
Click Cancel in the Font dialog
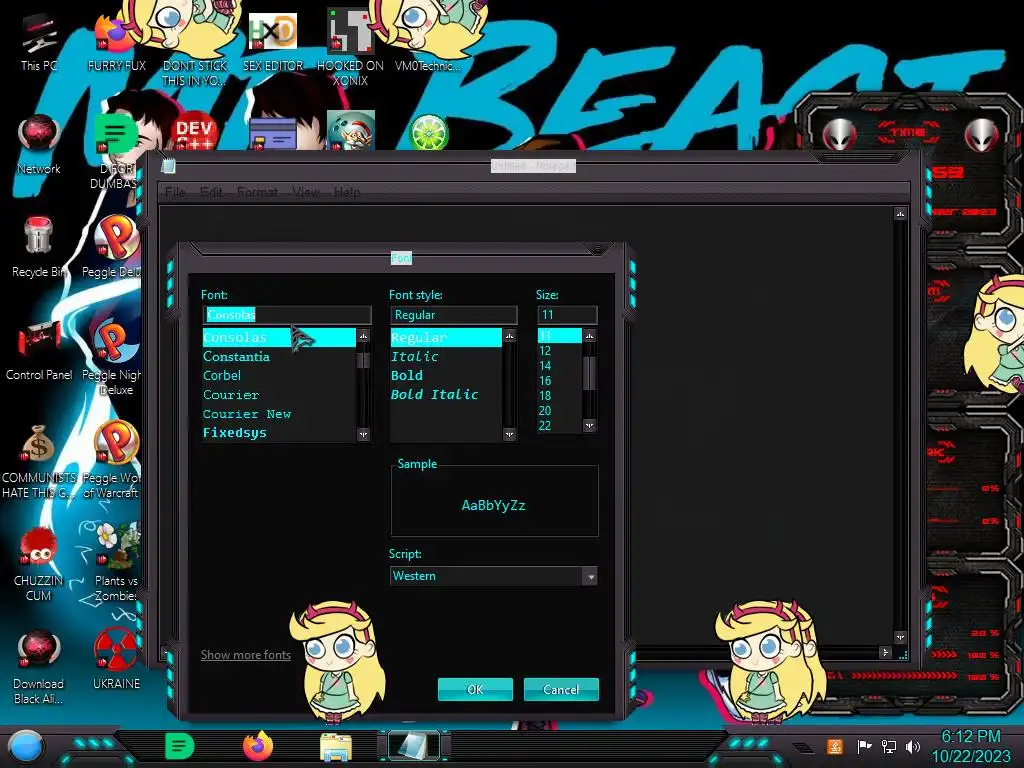pyautogui.click(x=561, y=690)
